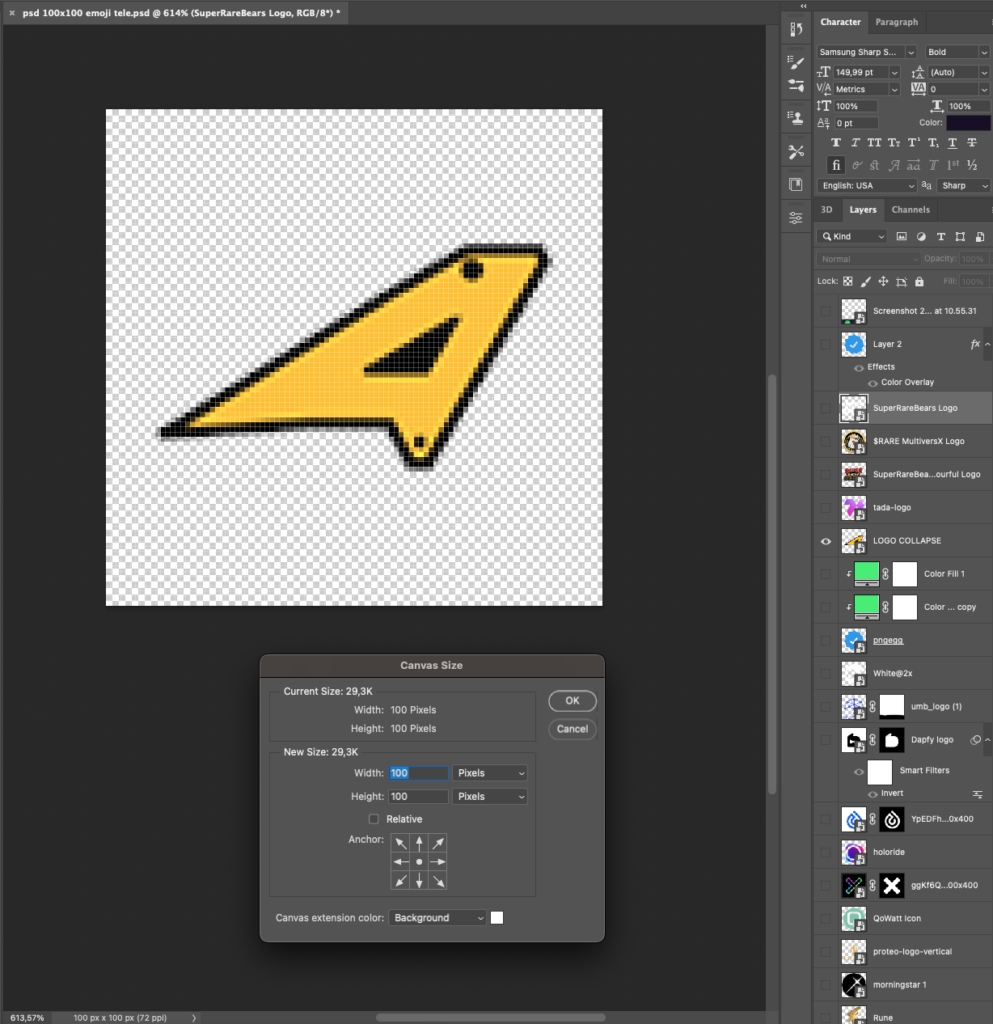Click the Faux Bold style icon
The width and height of the screenshot is (993, 1024).
click(835, 143)
